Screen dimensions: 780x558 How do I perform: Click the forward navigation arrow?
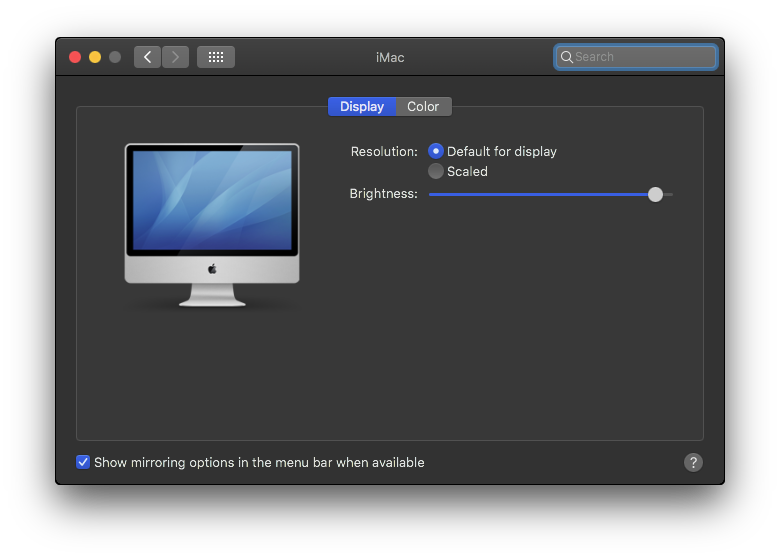175,57
